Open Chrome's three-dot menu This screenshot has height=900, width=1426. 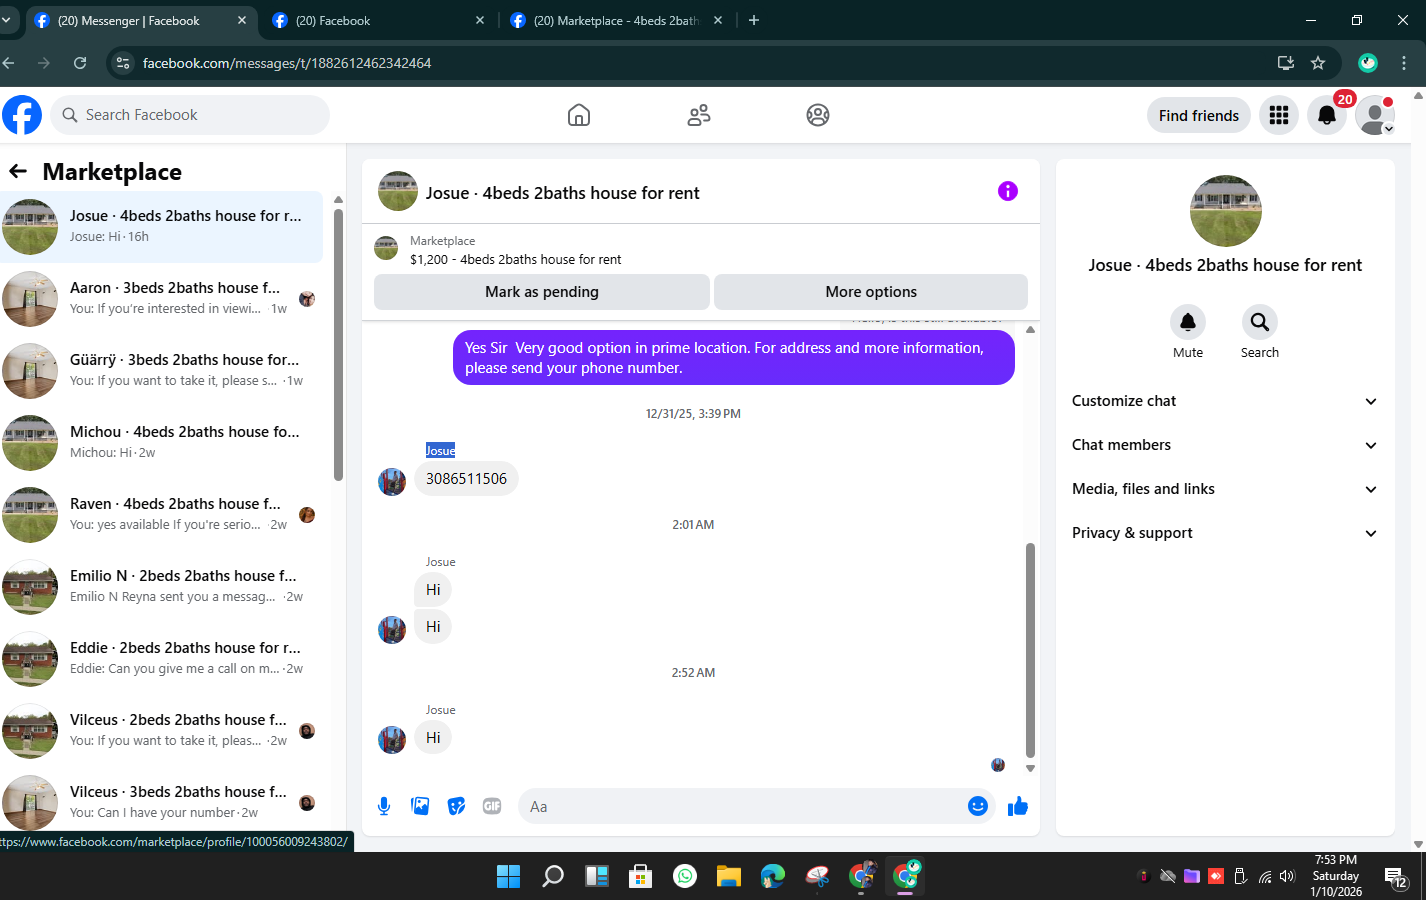pos(1404,63)
